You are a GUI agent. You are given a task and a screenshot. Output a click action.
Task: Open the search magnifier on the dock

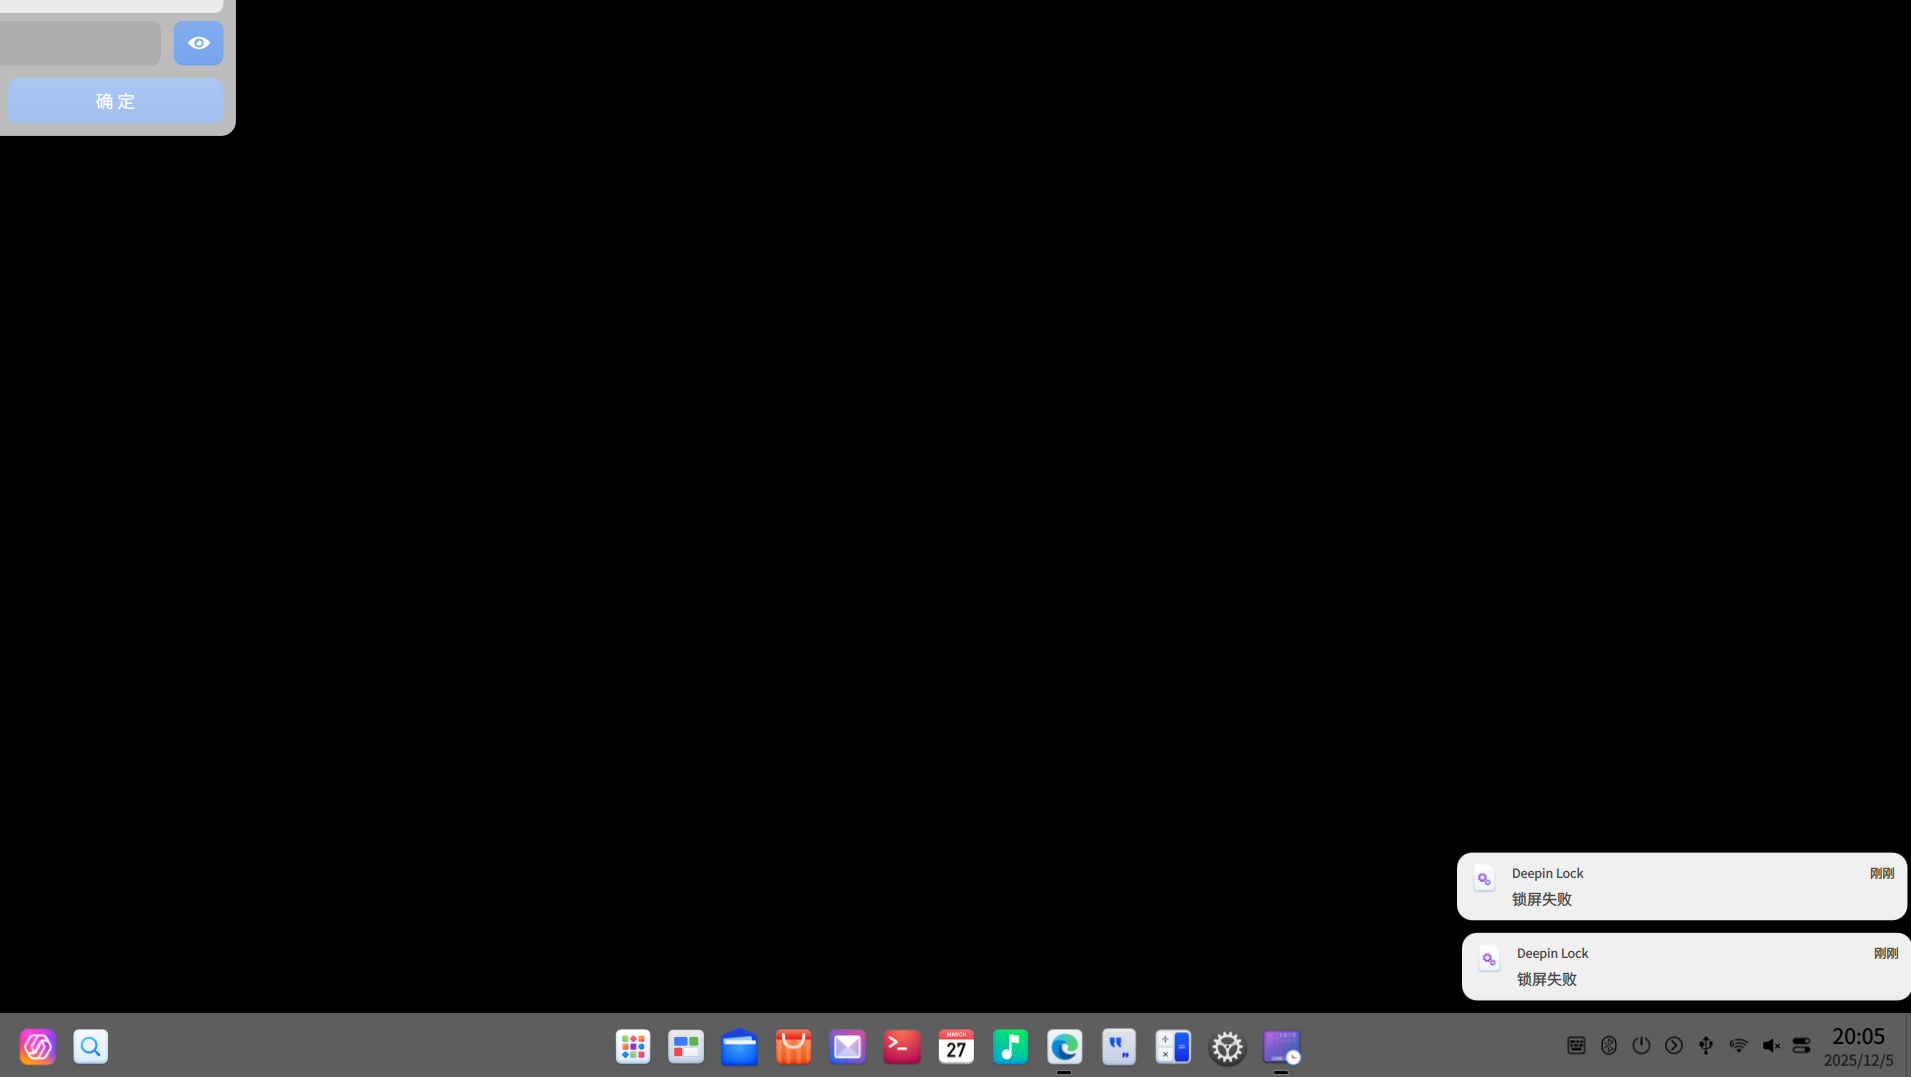pyautogui.click(x=91, y=1046)
